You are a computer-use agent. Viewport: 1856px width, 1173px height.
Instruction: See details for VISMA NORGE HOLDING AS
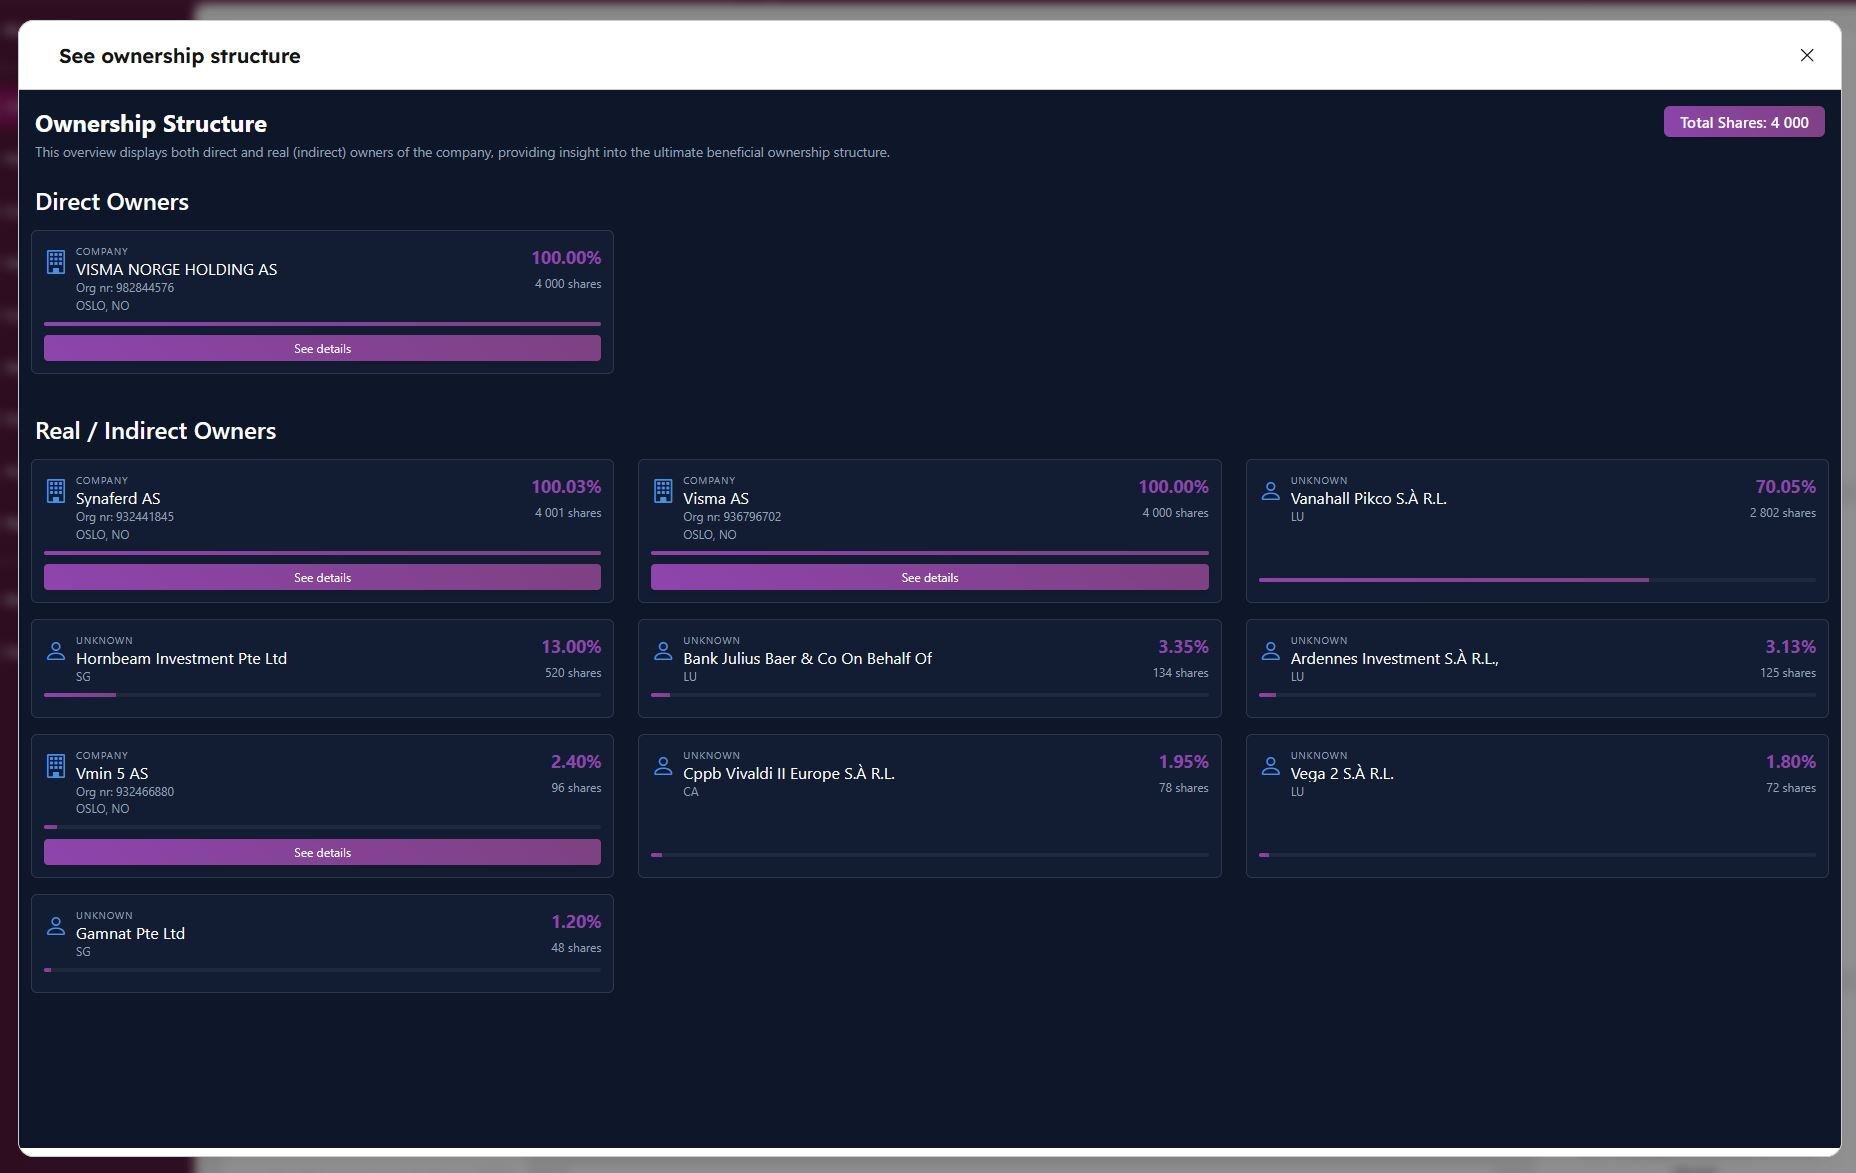click(x=322, y=348)
